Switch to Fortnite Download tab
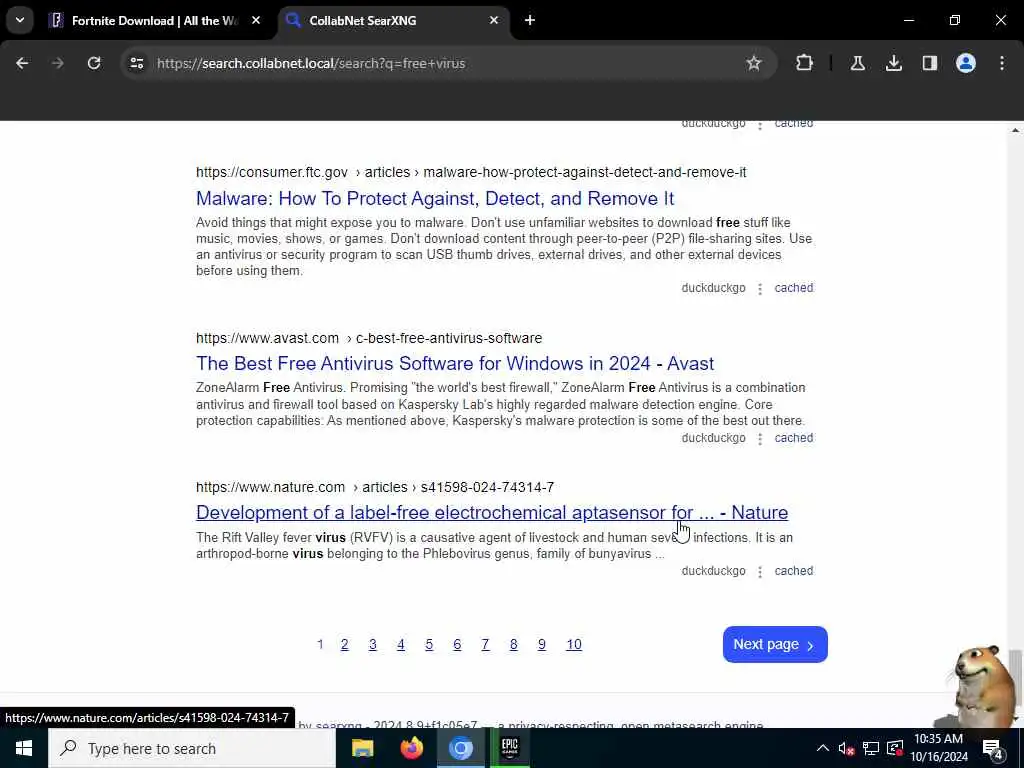 point(155,21)
